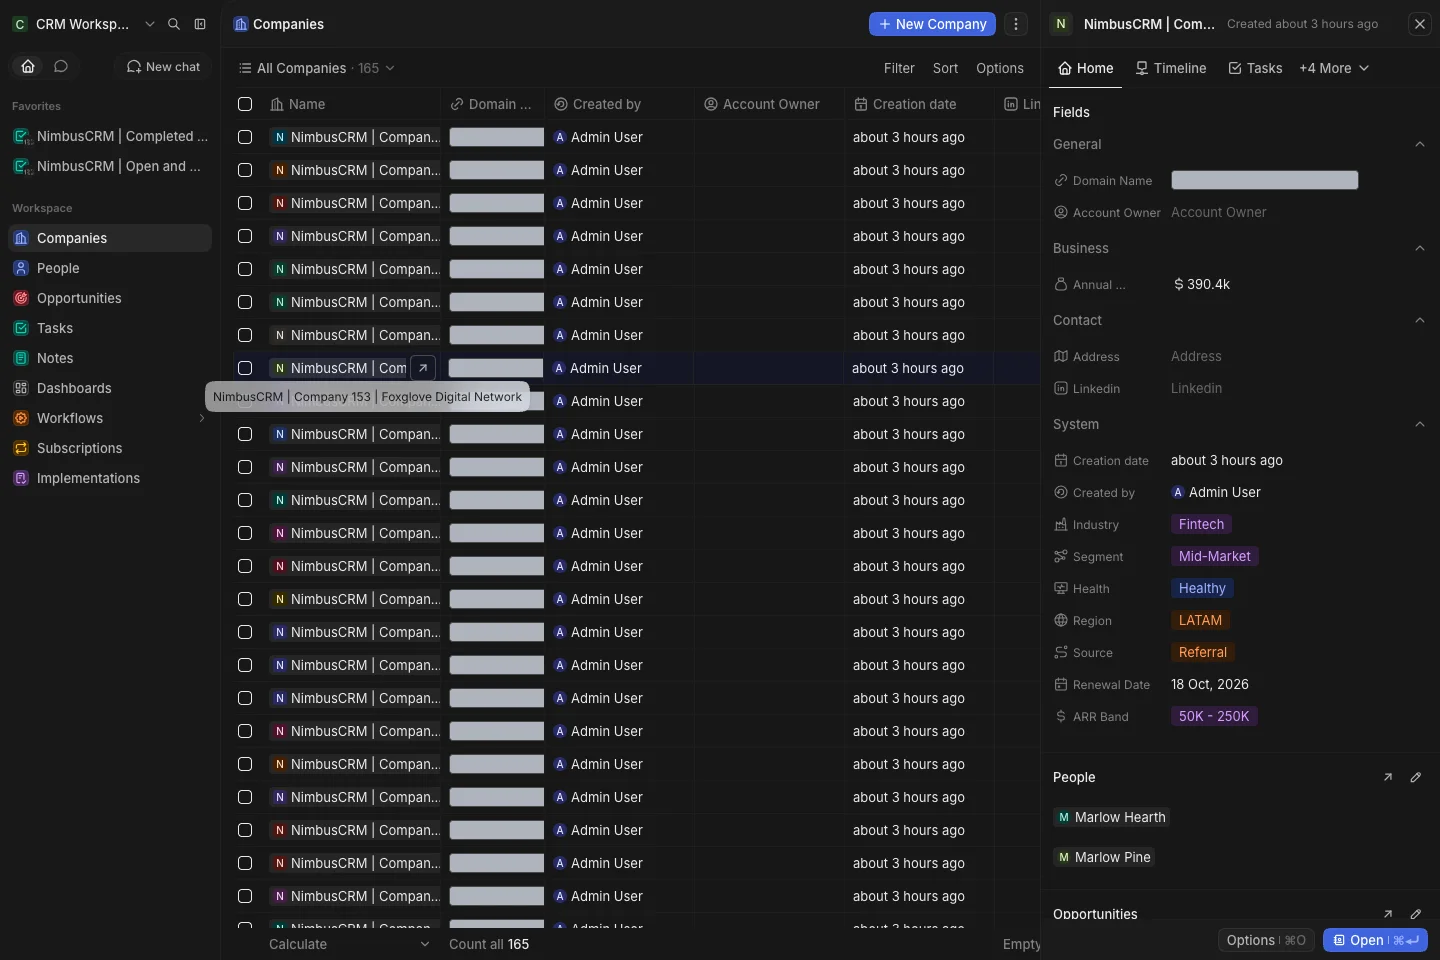This screenshot has height=960, width=1440.
Task: Click the Open record button
Action: pyautogui.click(x=1375, y=940)
